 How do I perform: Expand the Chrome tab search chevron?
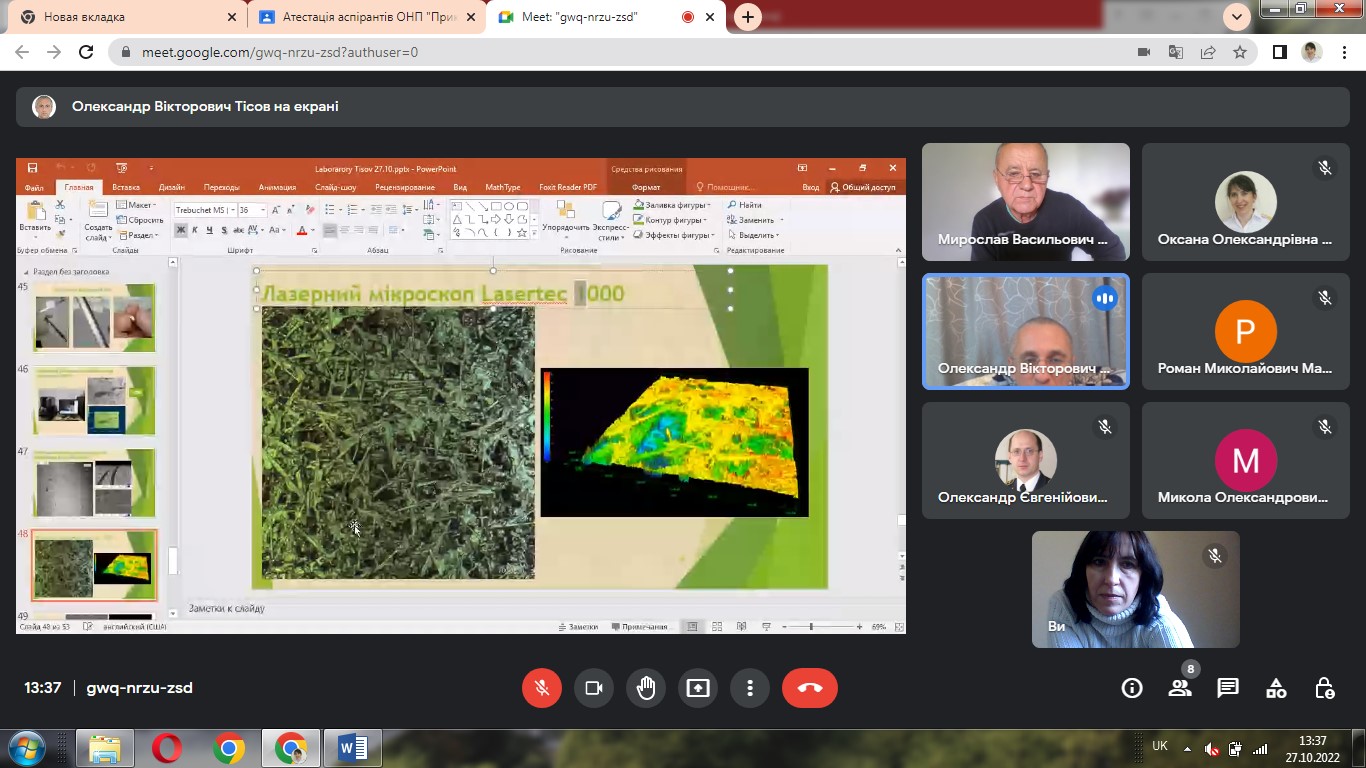[x=1237, y=16]
